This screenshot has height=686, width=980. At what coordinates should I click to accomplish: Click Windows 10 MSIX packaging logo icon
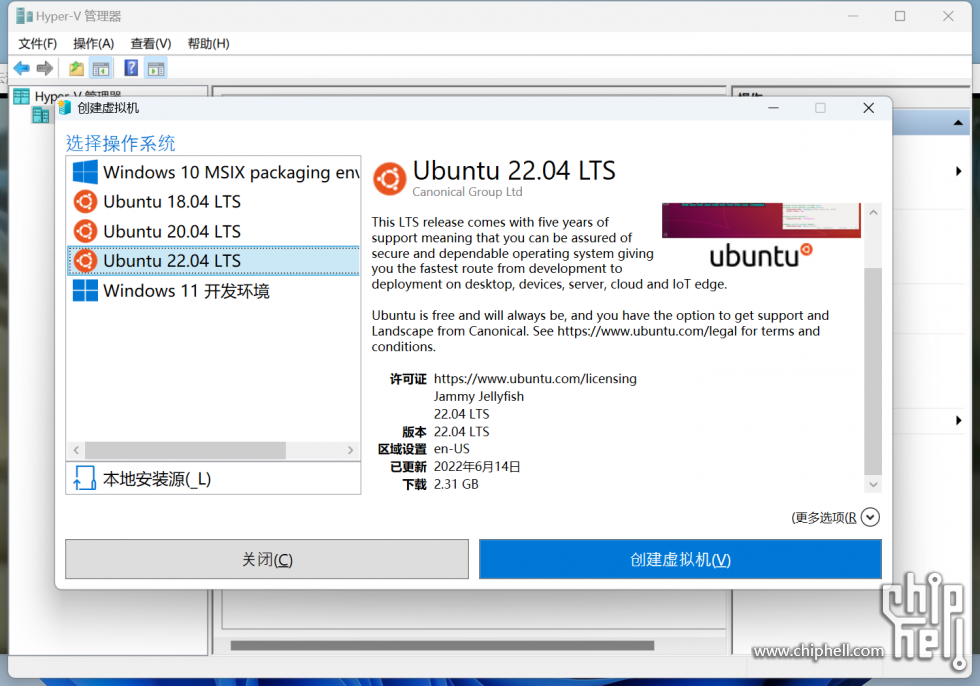coord(85,172)
